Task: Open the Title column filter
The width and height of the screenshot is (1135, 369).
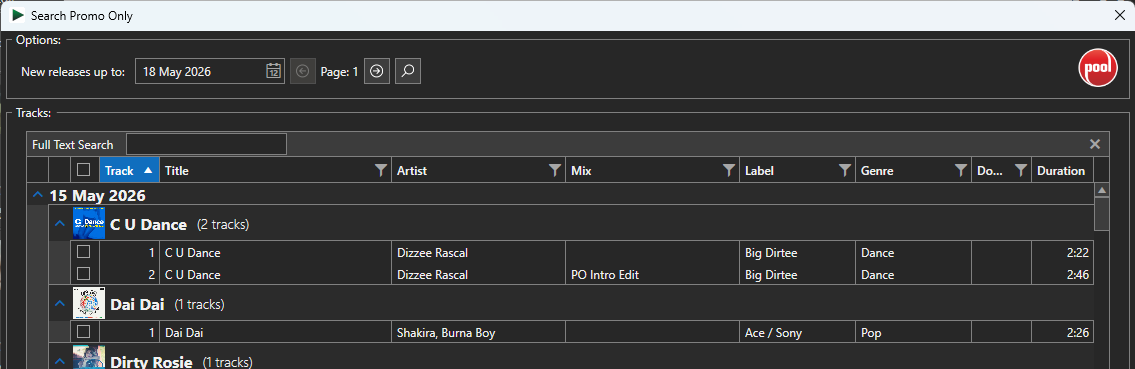Action: 381,171
